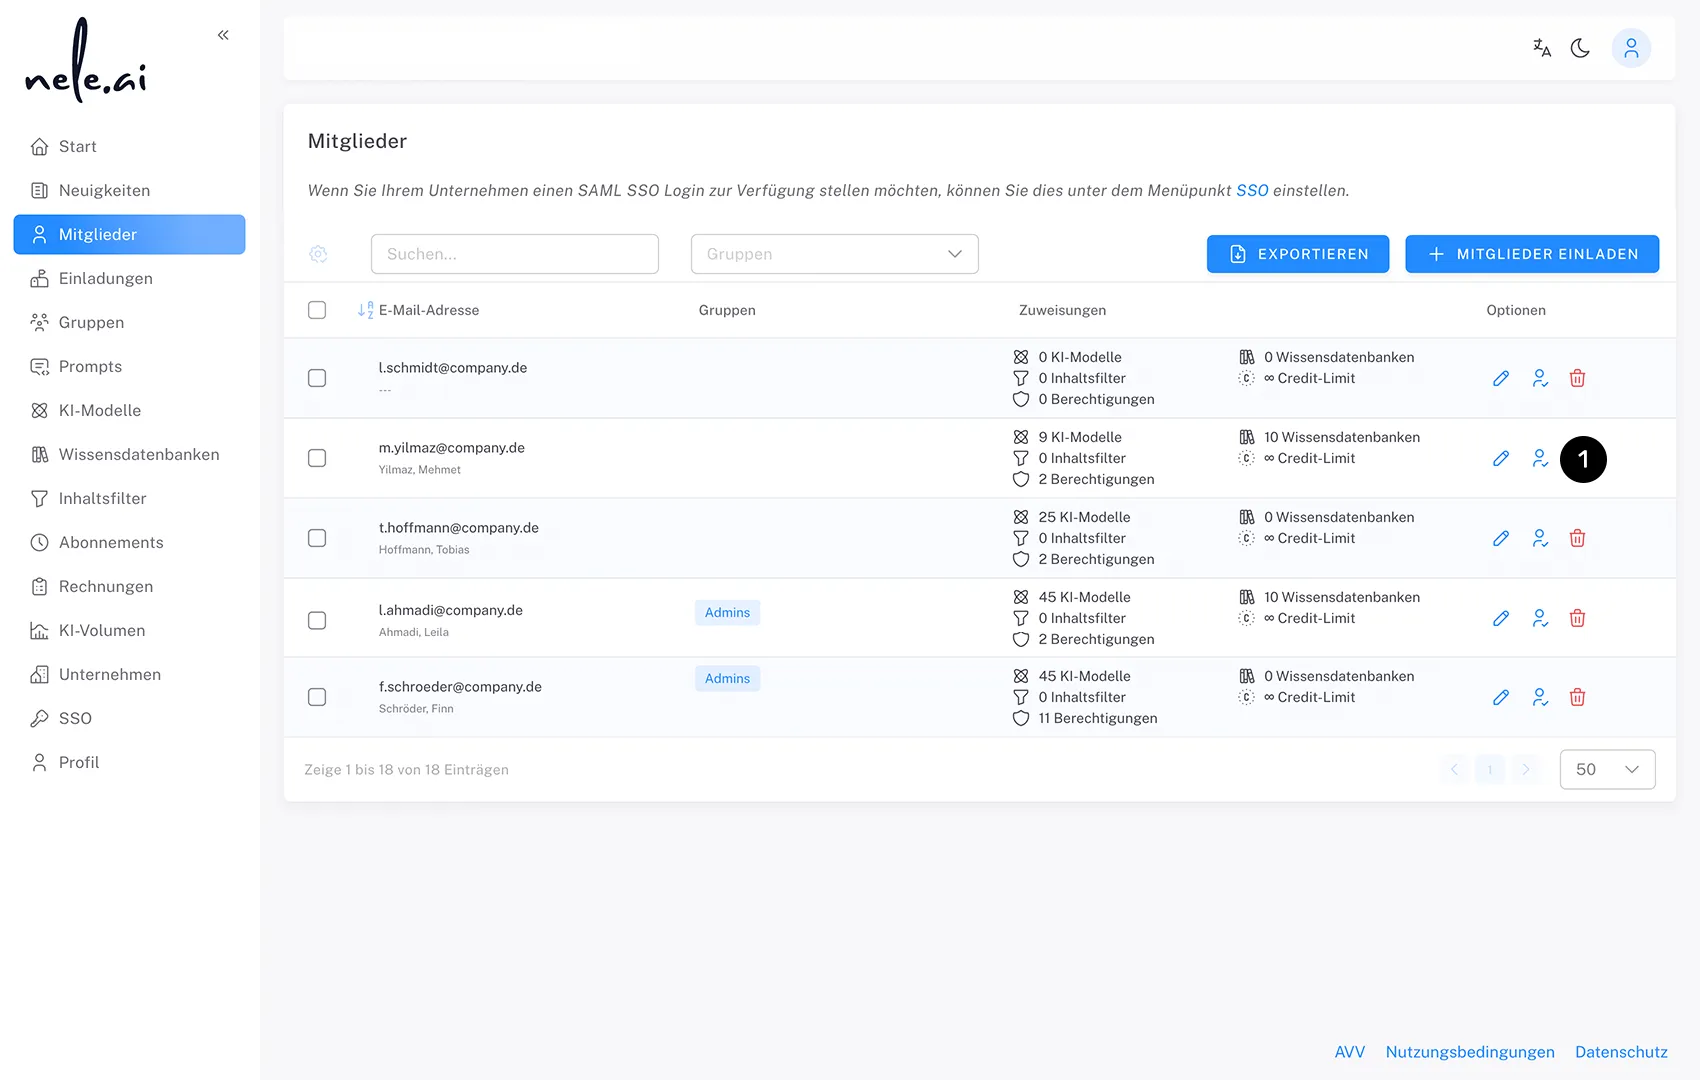Image resolution: width=1700 pixels, height=1080 pixels.
Task: Open the user account icon top right
Action: (x=1631, y=47)
